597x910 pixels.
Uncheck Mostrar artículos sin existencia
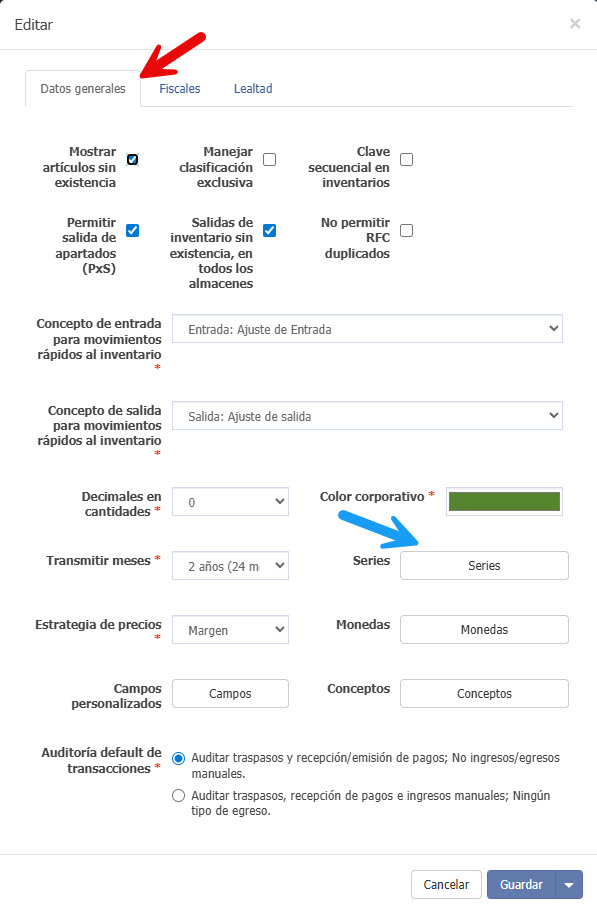tap(131, 158)
